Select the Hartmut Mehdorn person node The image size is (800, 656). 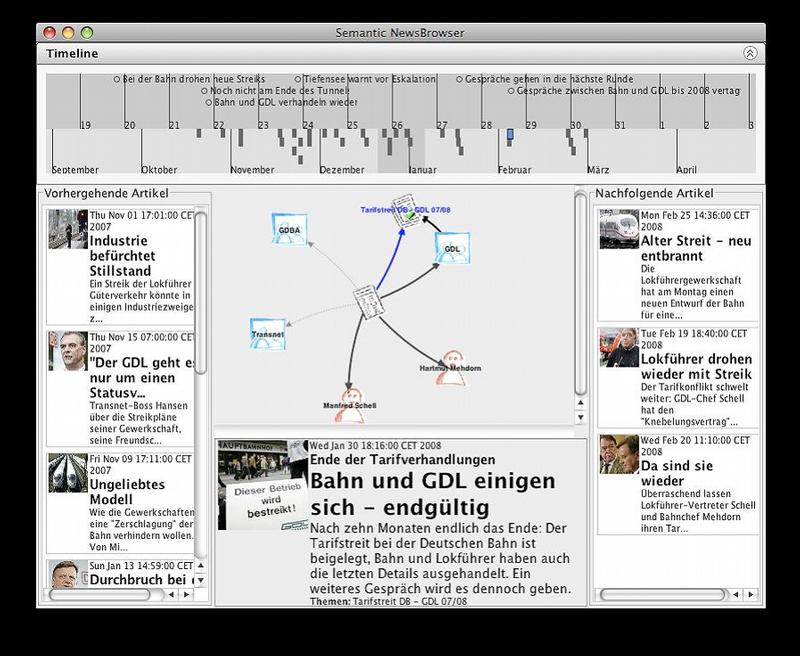(x=451, y=368)
